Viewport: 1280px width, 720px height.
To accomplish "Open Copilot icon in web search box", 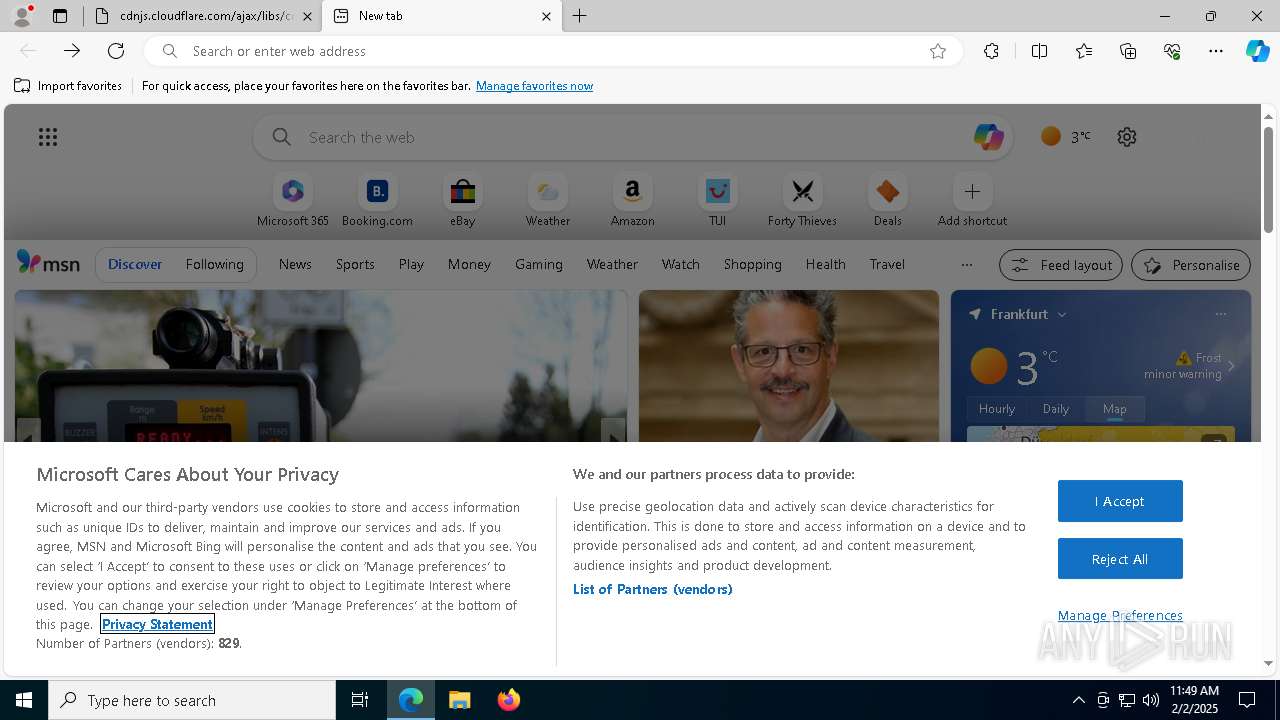I will [988, 137].
